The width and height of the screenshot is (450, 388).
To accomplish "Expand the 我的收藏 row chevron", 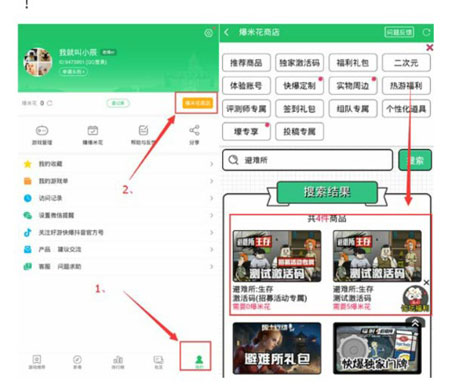I will [x=212, y=164].
